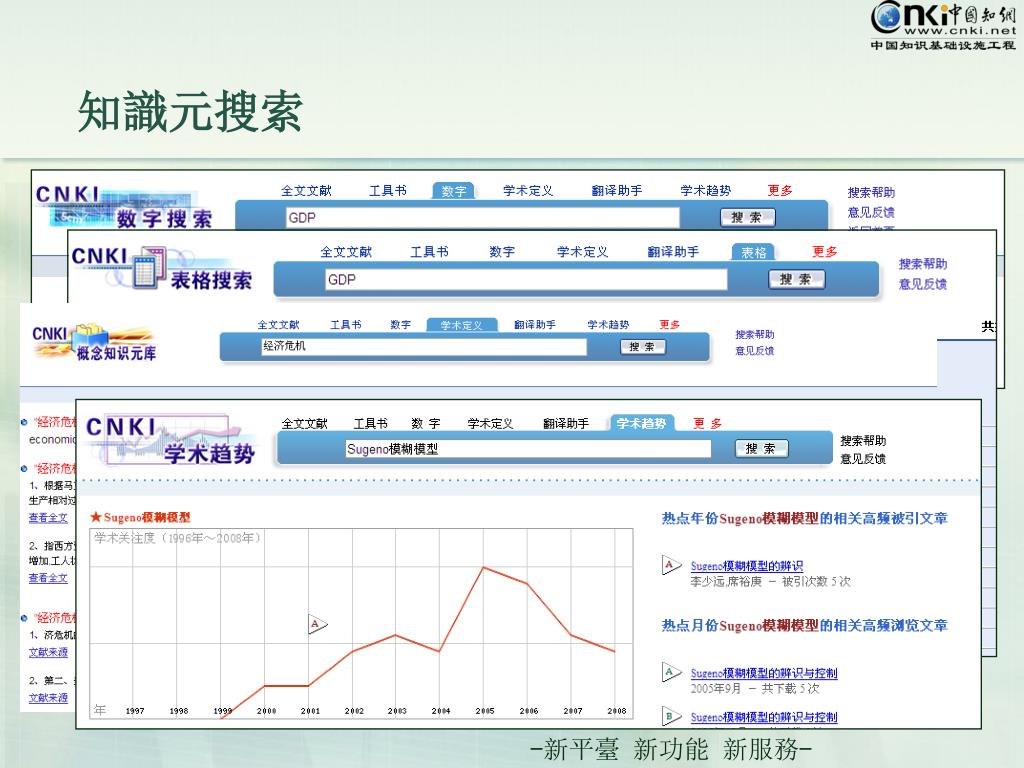This screenshot has width=1024, height=768.
Task: Click 查看全文 under the entry starting 1、根据马
Action: coord(48,518)
